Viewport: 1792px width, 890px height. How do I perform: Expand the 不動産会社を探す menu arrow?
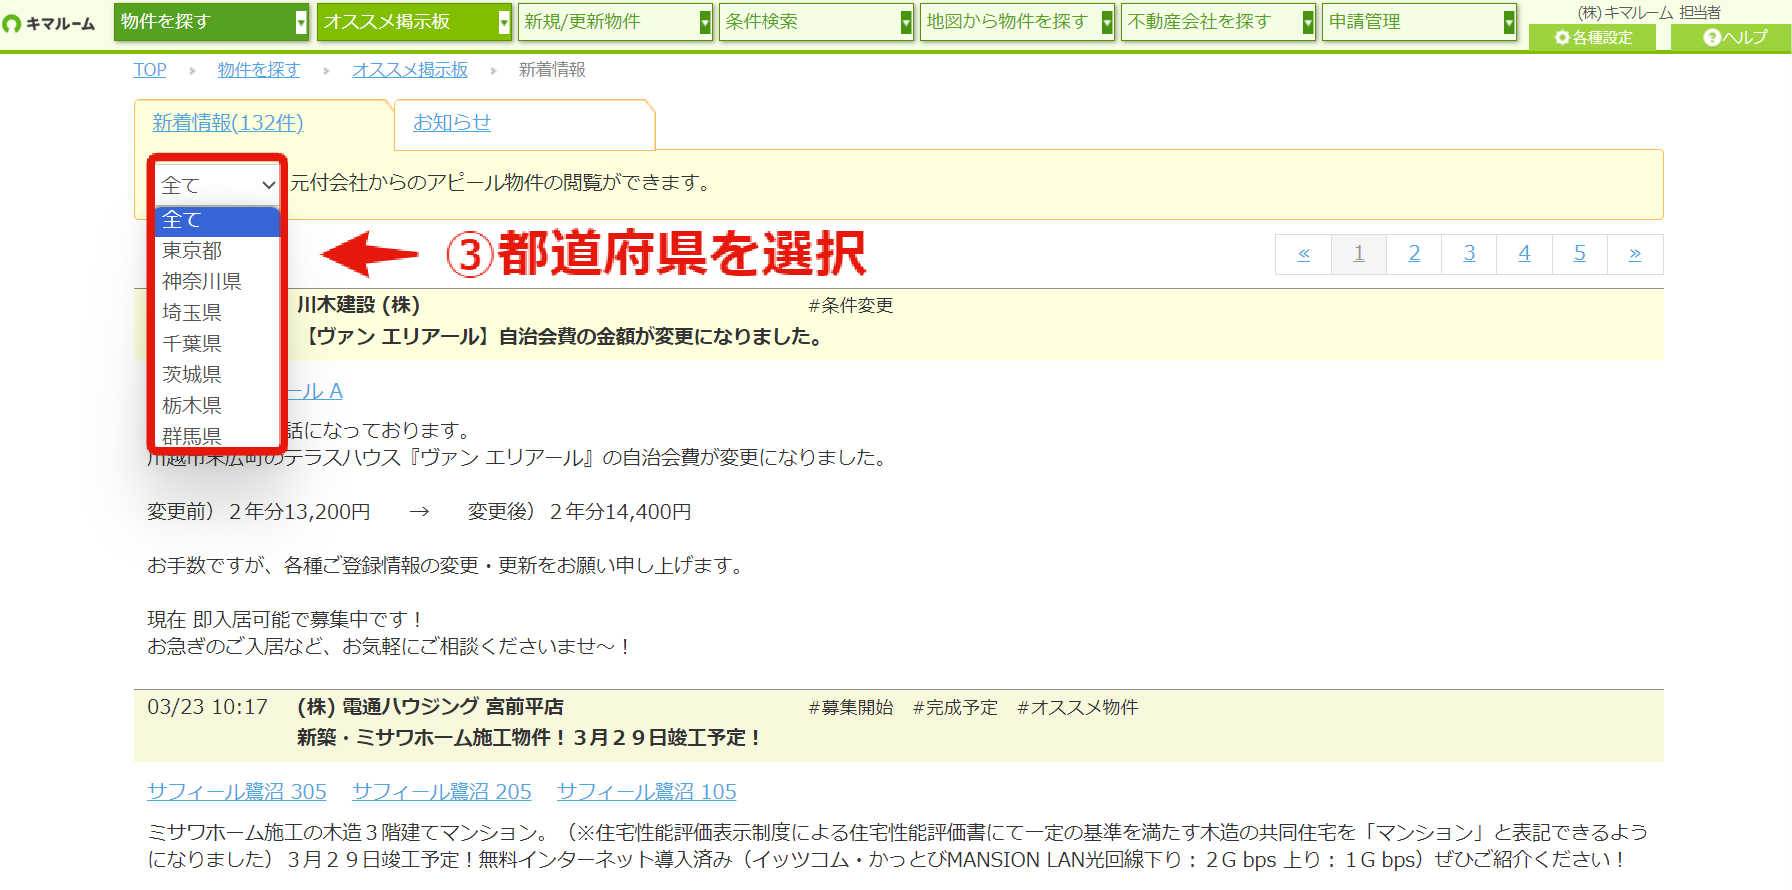(1308, 22)
